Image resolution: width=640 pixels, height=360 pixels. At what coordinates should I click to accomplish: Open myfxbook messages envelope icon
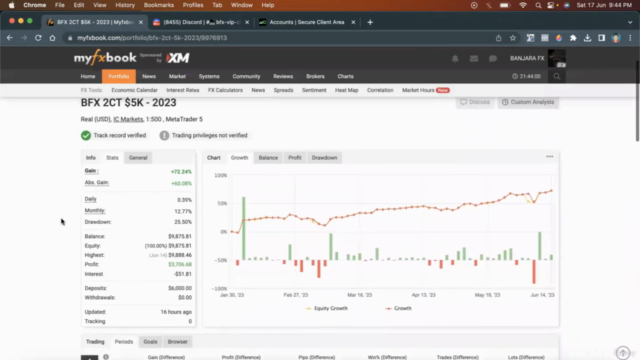click(x=474, y=58)
